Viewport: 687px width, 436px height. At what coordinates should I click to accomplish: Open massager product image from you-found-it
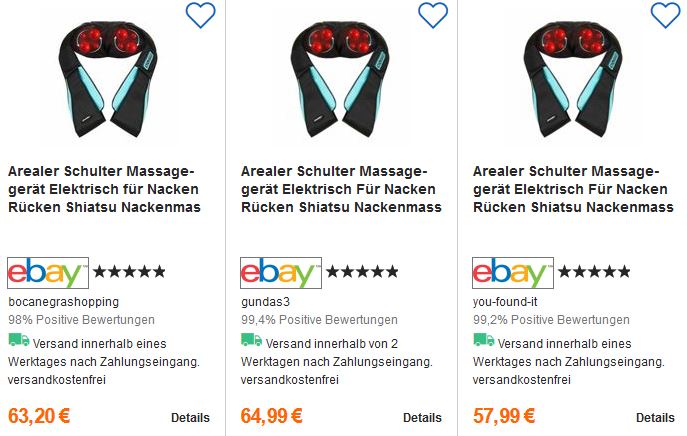[x=572, y=78]
